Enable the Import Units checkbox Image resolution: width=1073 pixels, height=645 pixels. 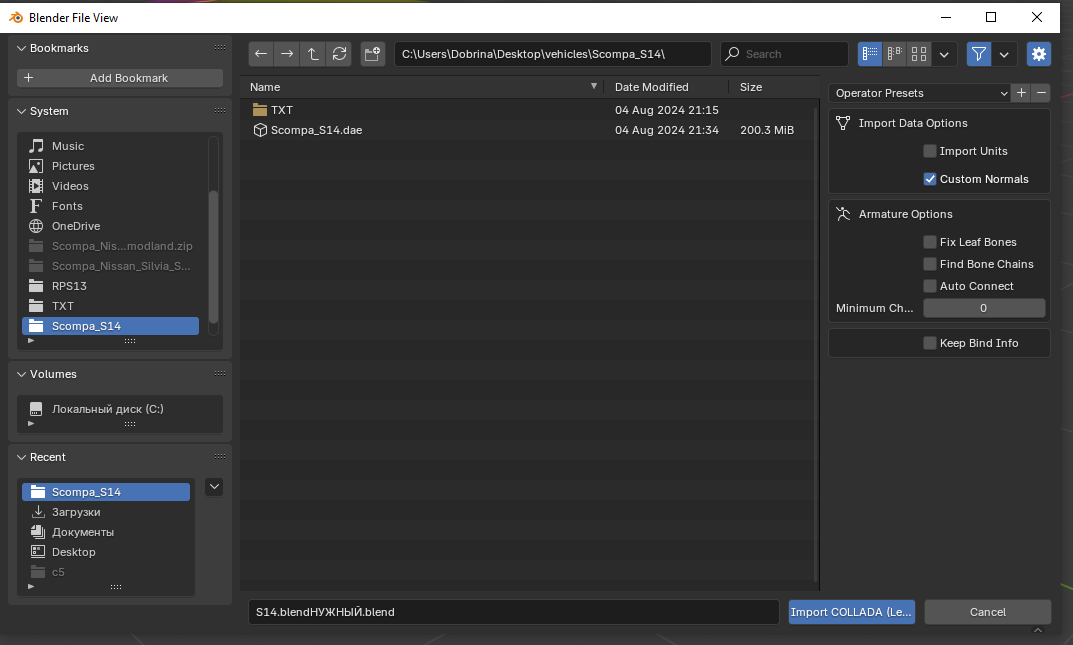(929, 151)
